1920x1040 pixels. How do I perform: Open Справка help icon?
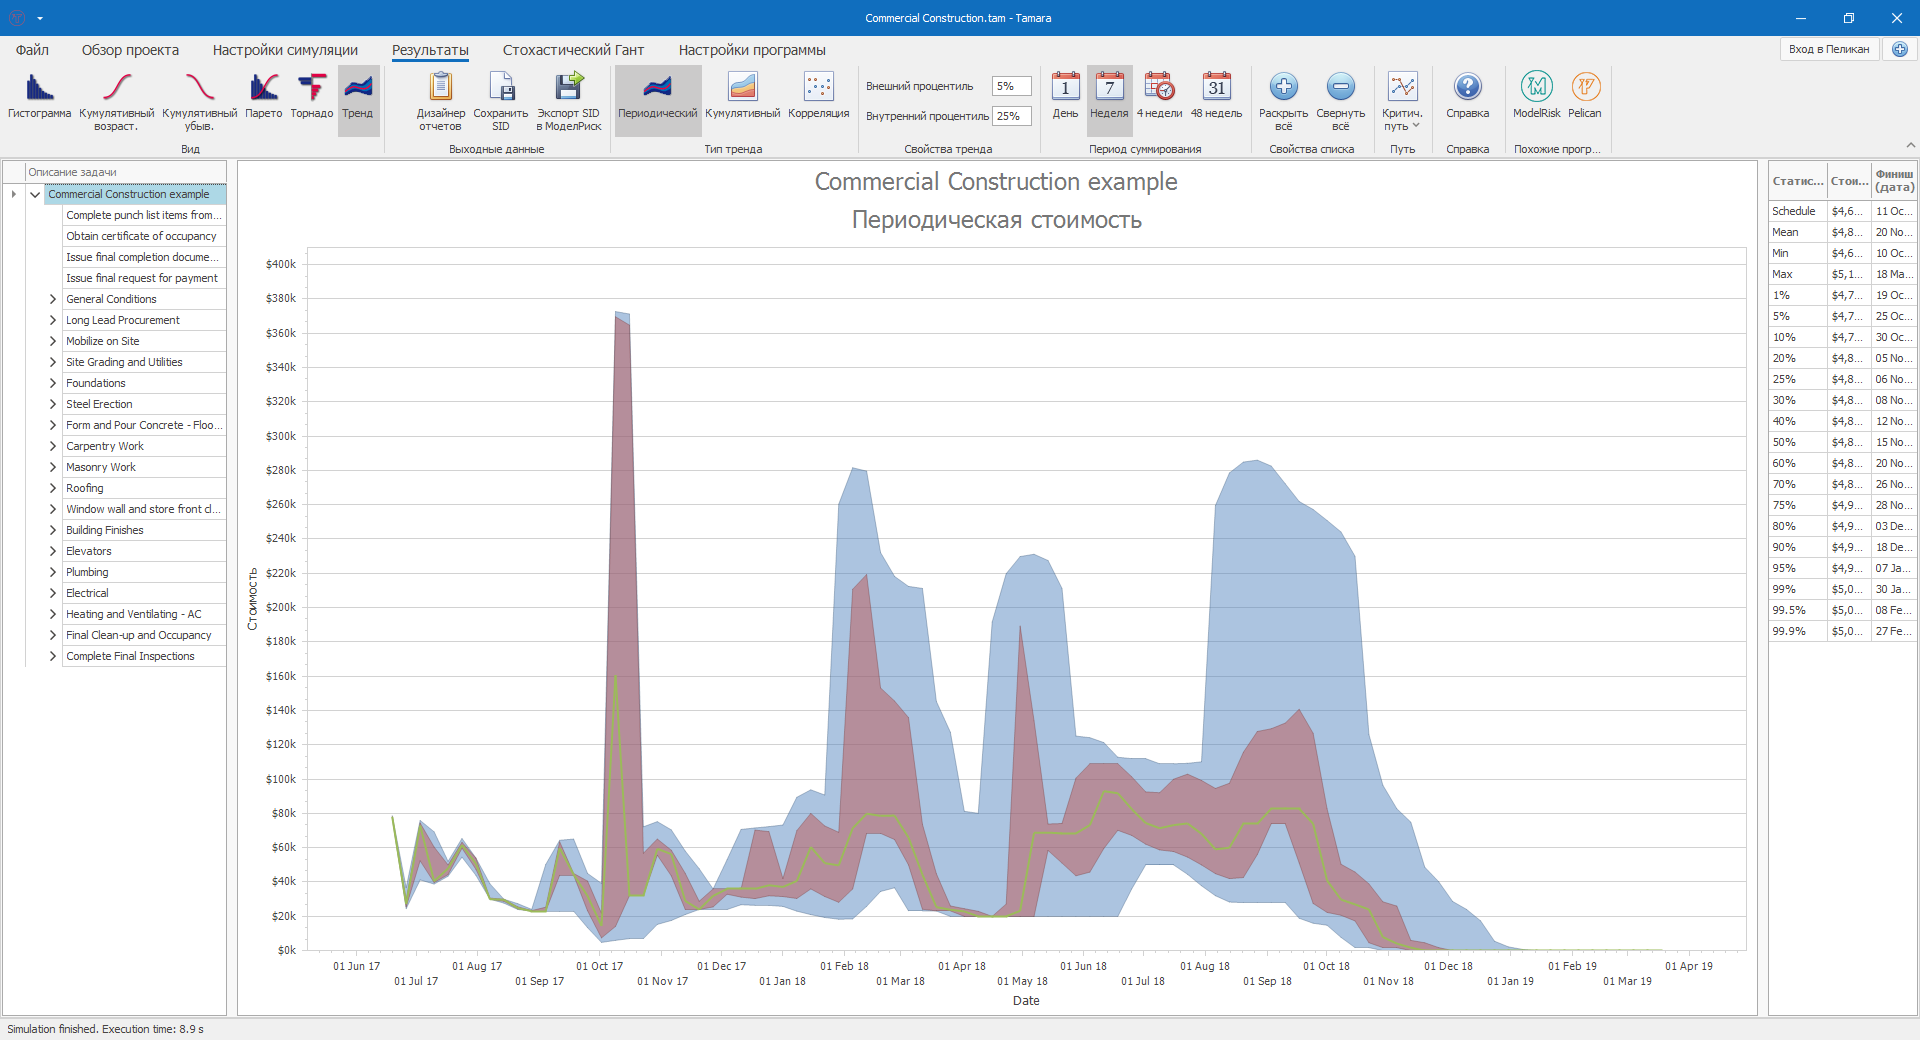point(1468,96)
